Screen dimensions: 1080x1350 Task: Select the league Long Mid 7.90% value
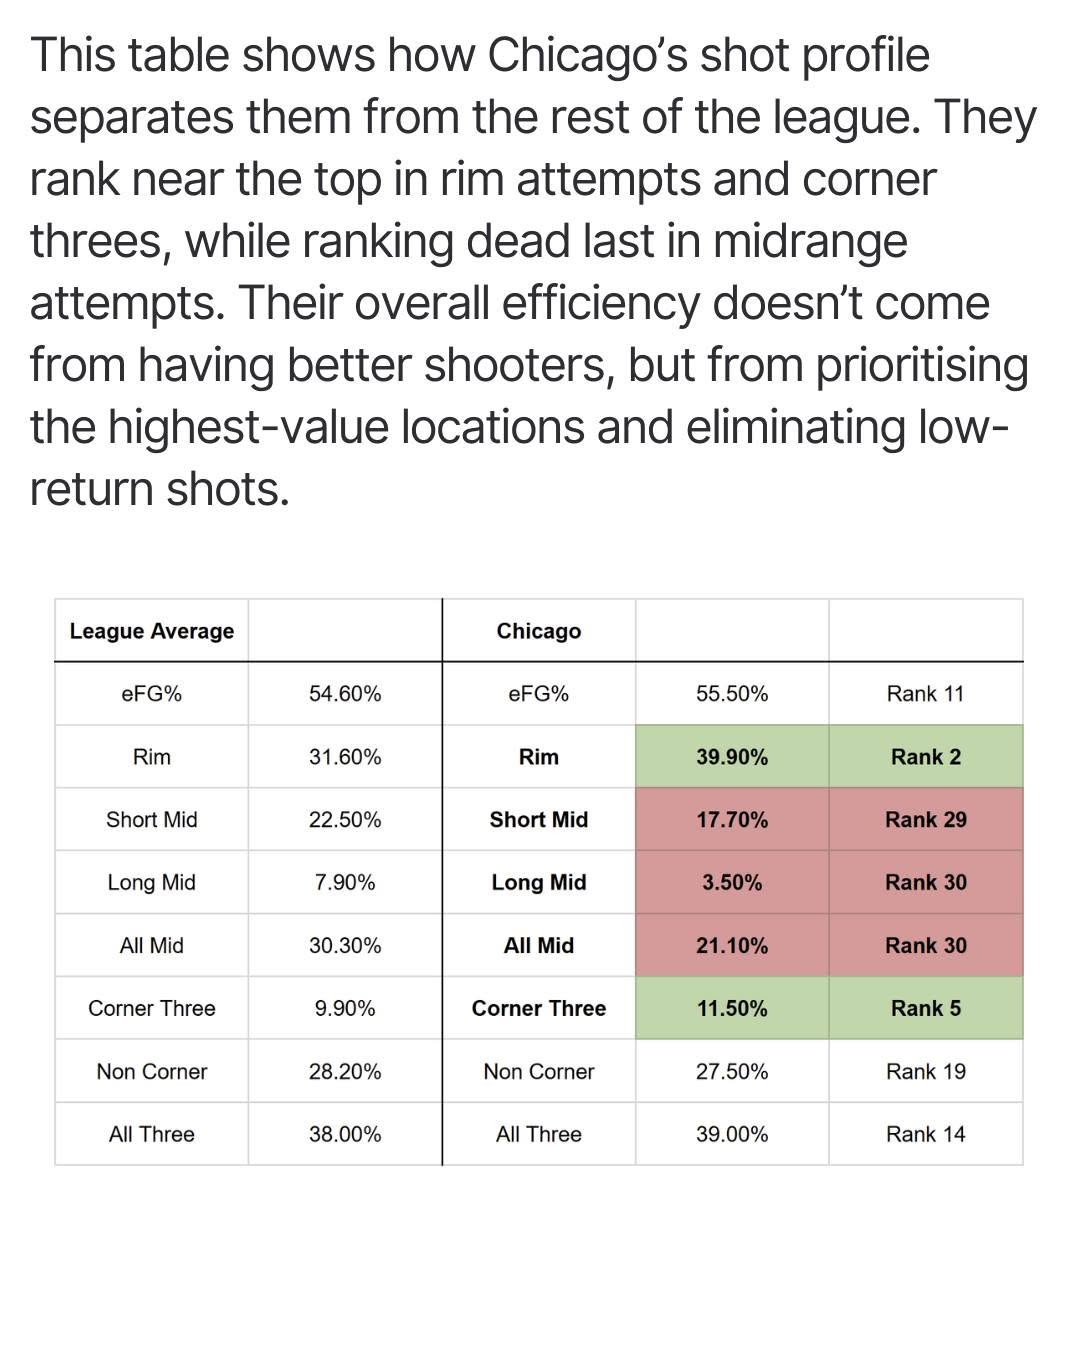coord(345,883)
